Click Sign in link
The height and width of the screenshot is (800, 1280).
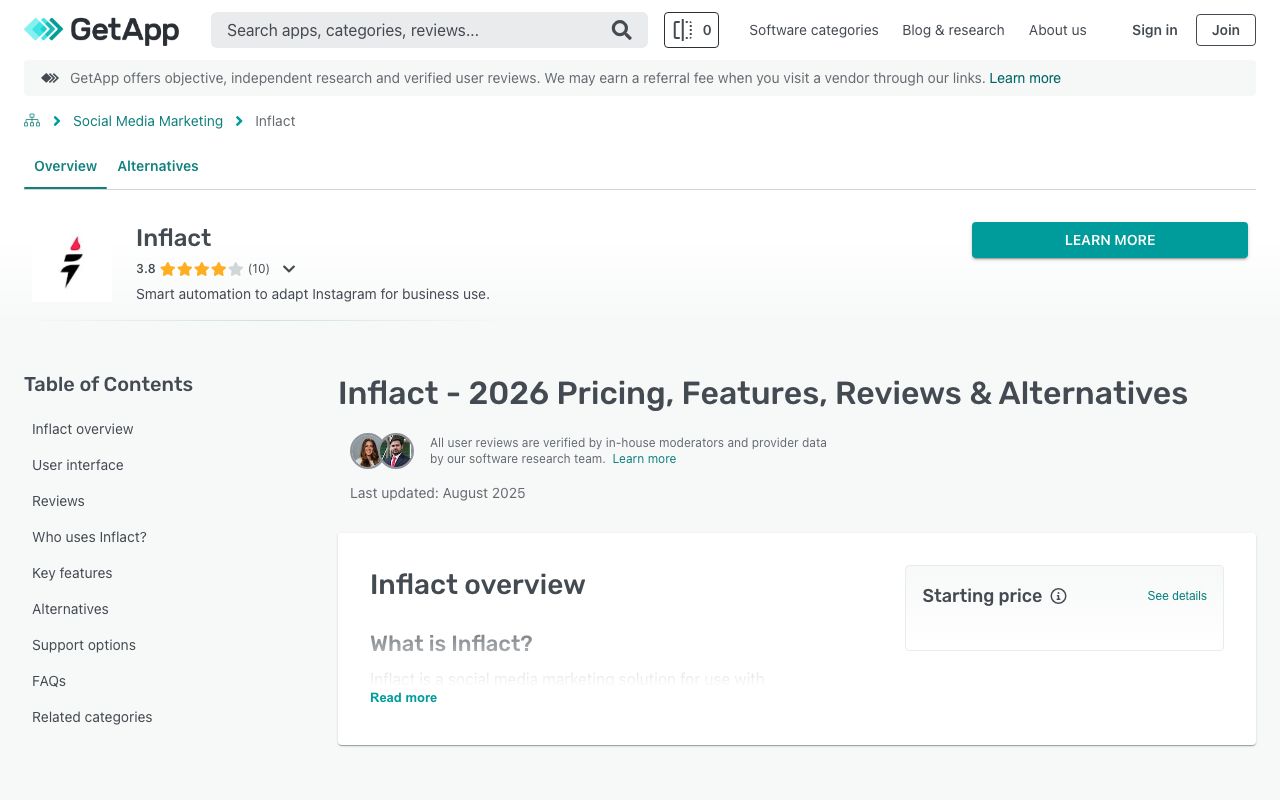click(x=1154, y=30)
